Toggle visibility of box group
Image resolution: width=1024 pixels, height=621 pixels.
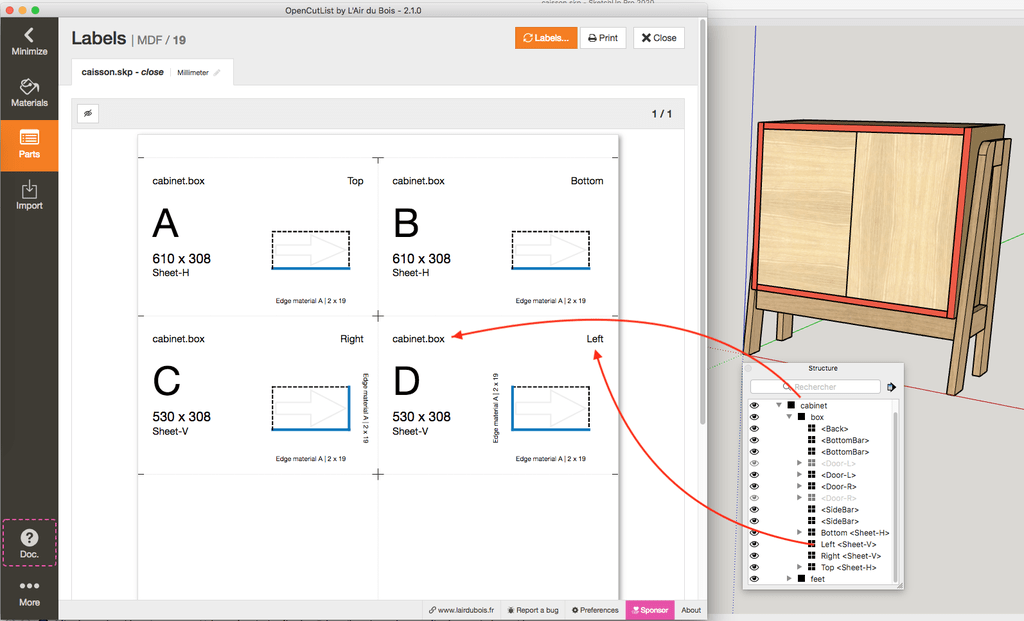(754, 417)
